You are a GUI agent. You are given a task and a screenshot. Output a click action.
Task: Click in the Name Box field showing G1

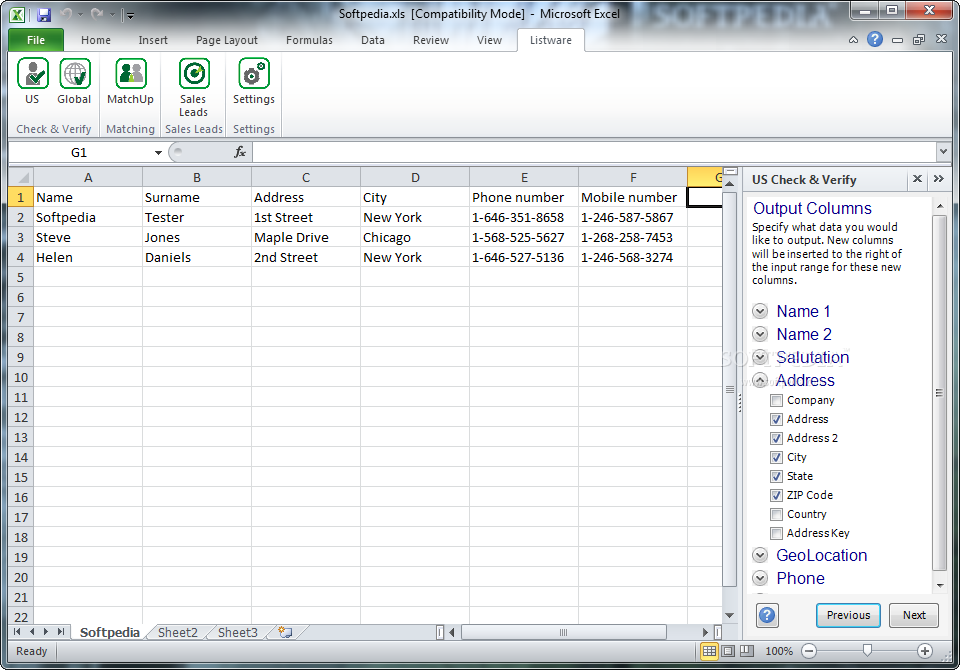click(x=79, y=152)
